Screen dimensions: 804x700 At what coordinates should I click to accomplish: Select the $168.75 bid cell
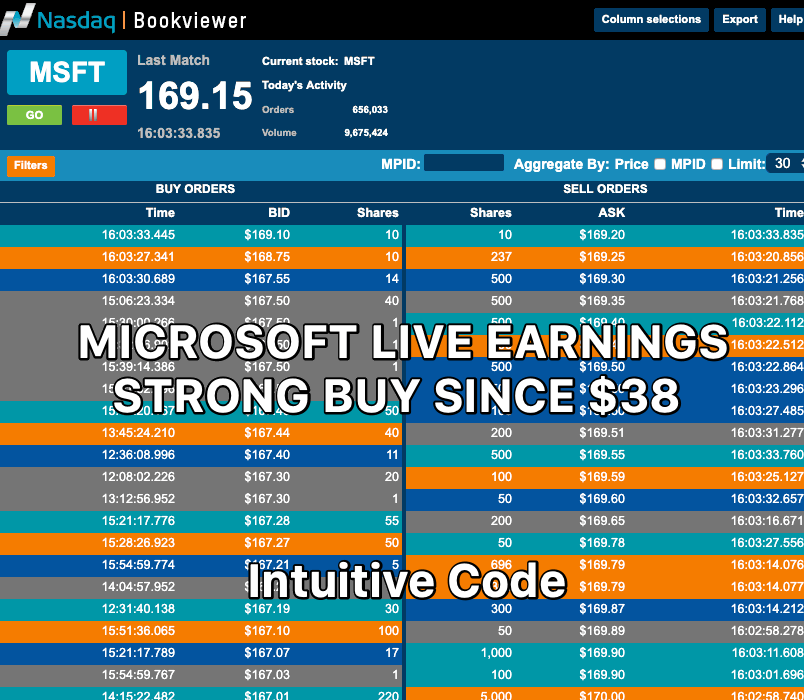coord(267,257)
